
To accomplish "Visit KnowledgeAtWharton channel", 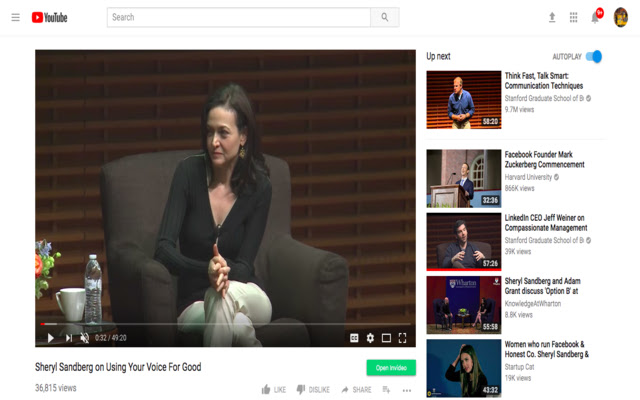I will (x=533, y=304).
